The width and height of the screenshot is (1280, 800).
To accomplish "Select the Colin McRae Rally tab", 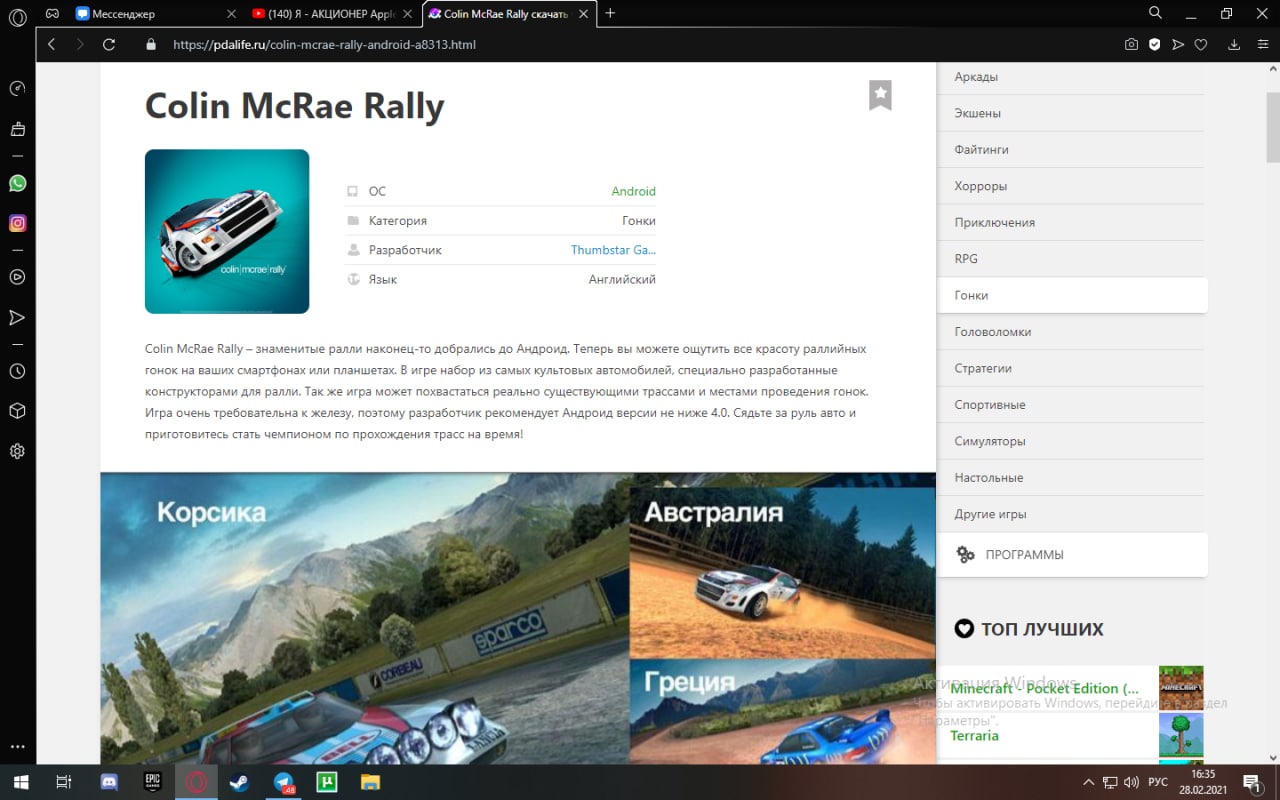I will click(x=509, y=14).
